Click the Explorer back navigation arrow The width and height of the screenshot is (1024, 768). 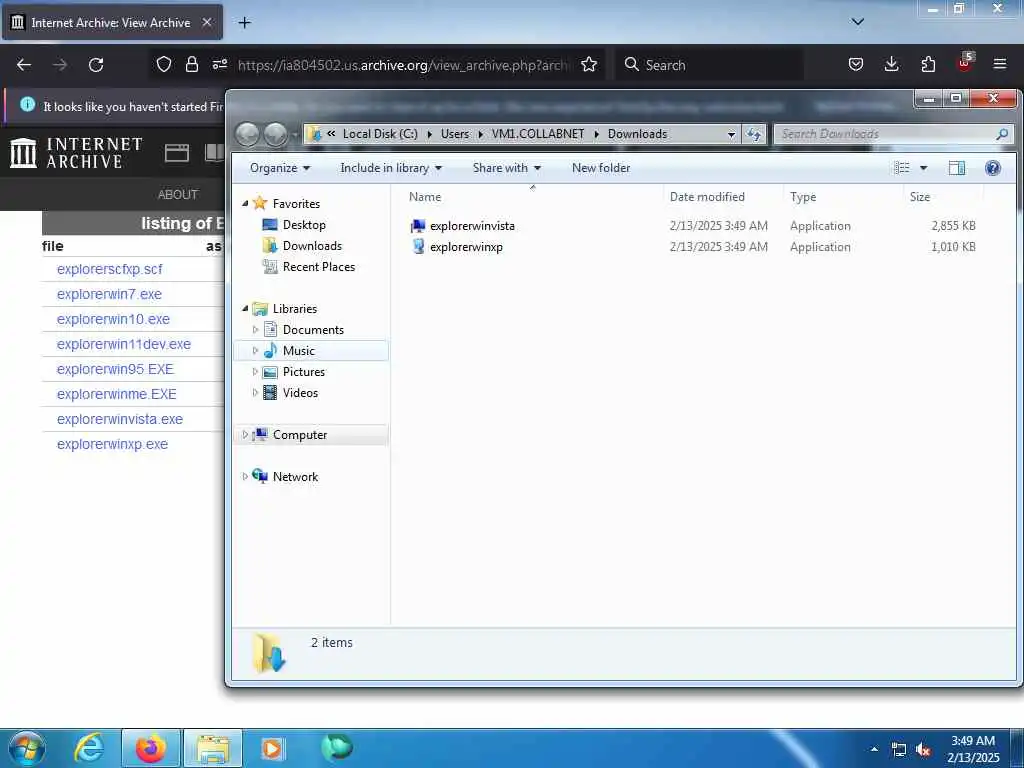(248, 134)
